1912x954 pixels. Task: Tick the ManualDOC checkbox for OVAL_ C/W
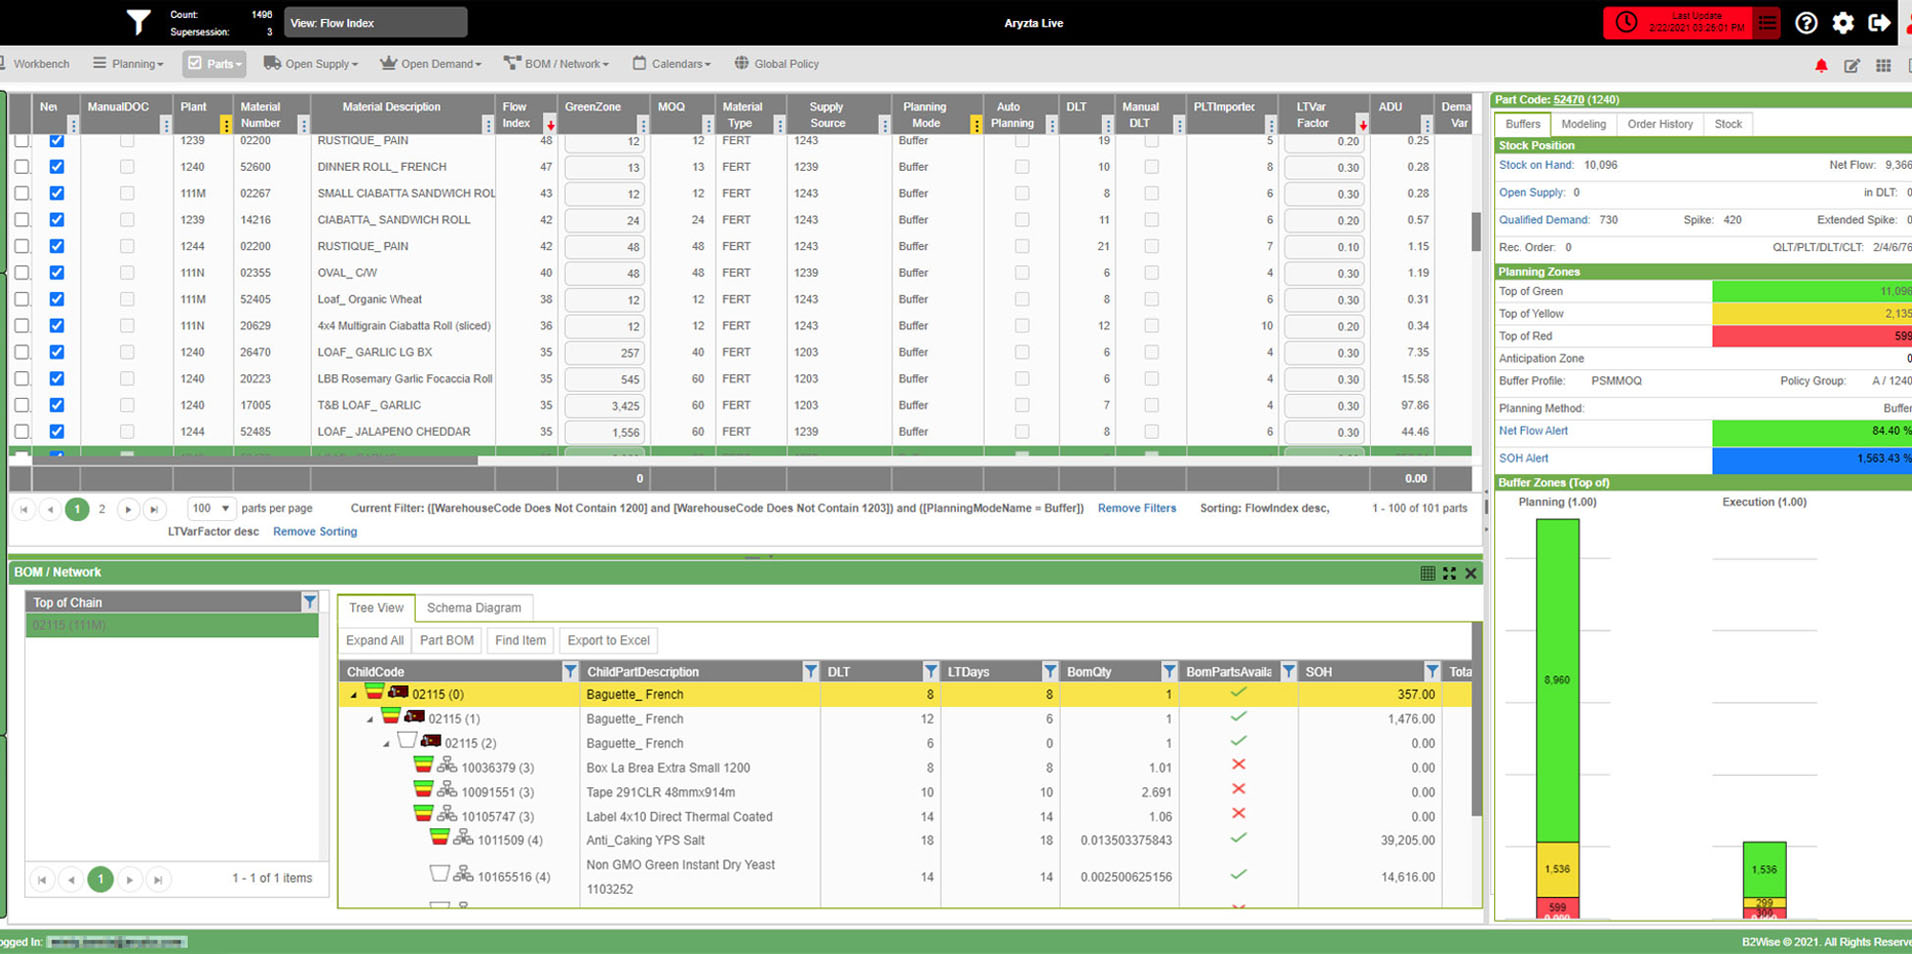coord(127,273)
